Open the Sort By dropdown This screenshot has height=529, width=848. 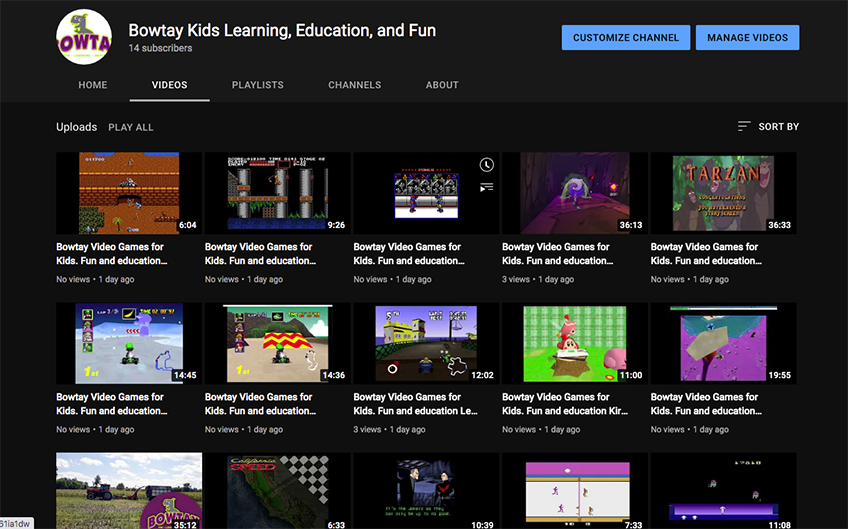pyautogui.click(x=768, y=127)
